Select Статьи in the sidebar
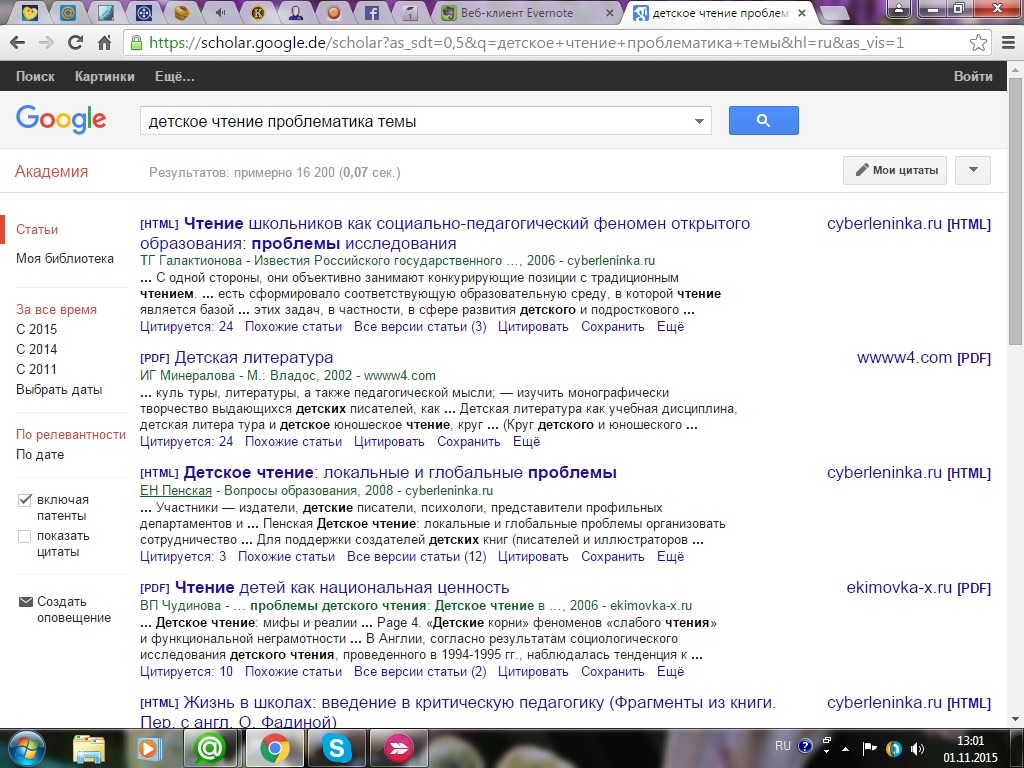The image size is (1024, 768). pos(37,229)
